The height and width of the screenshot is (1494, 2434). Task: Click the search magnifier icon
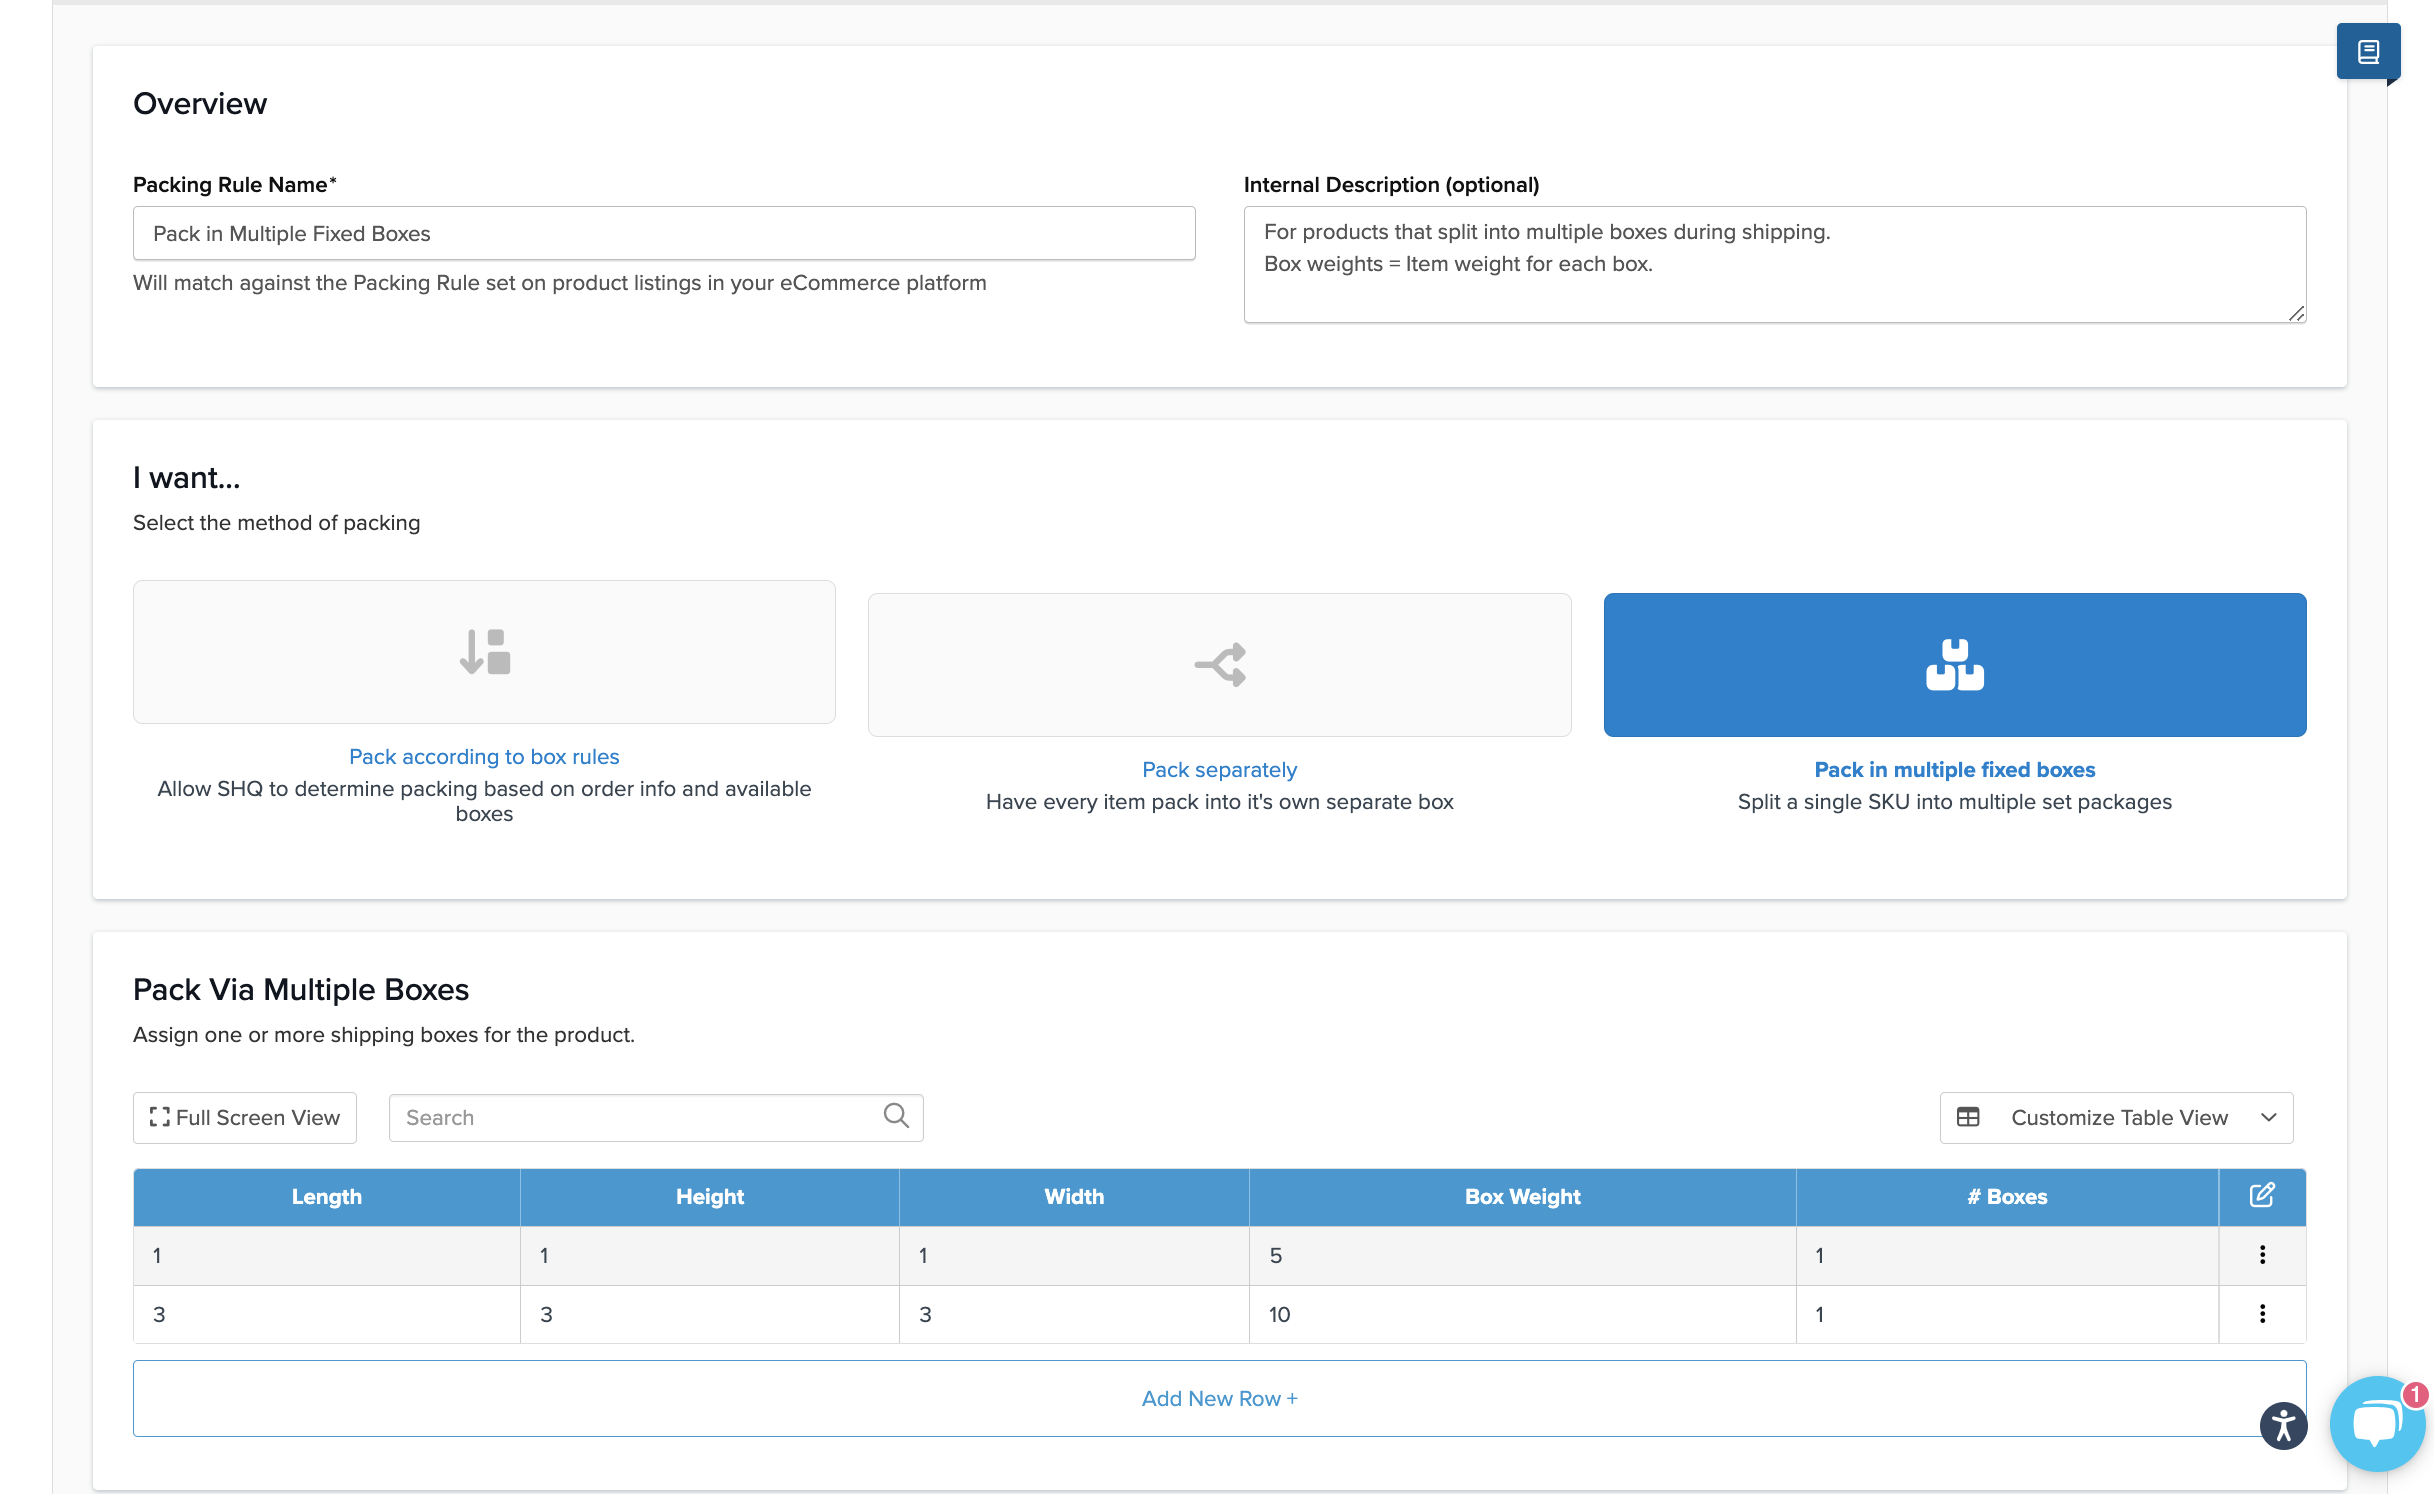[896, 1116]
